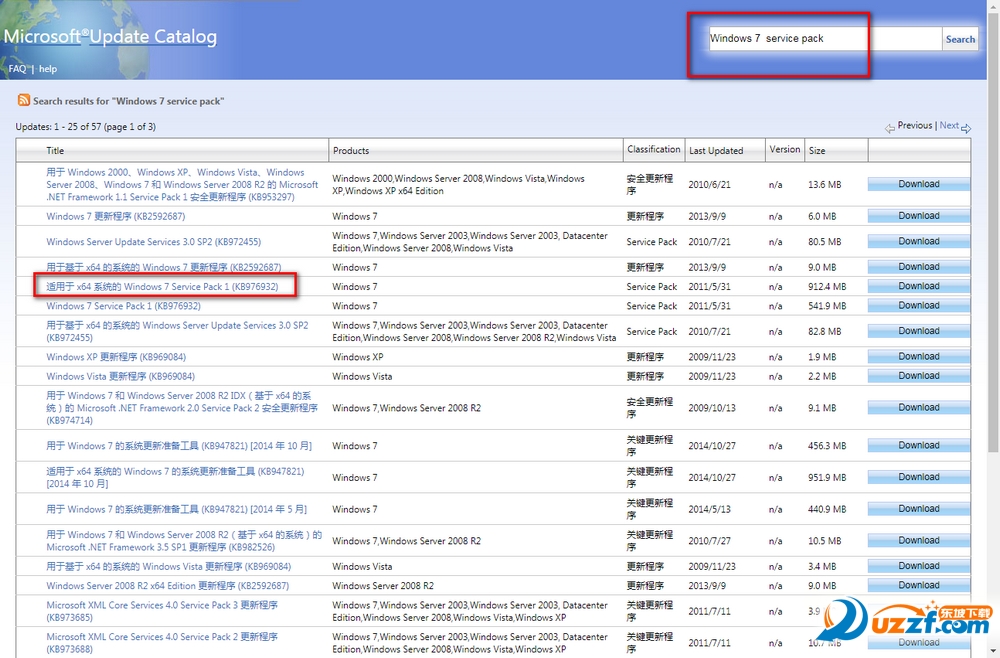
Task: Open the 2.2 MB Windows Vista 更新程序 (KB969084) link
Action: 121,376
